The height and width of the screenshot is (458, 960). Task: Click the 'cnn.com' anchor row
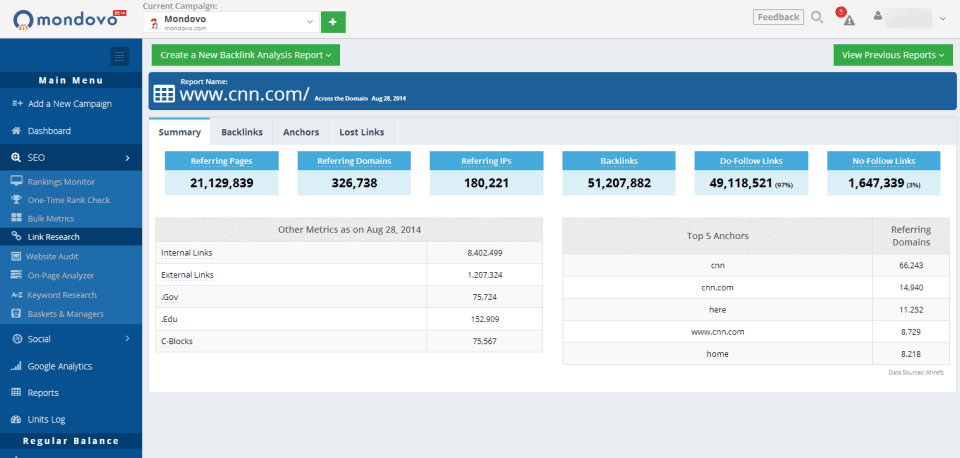pyautogui.click(x=756, y=287)
